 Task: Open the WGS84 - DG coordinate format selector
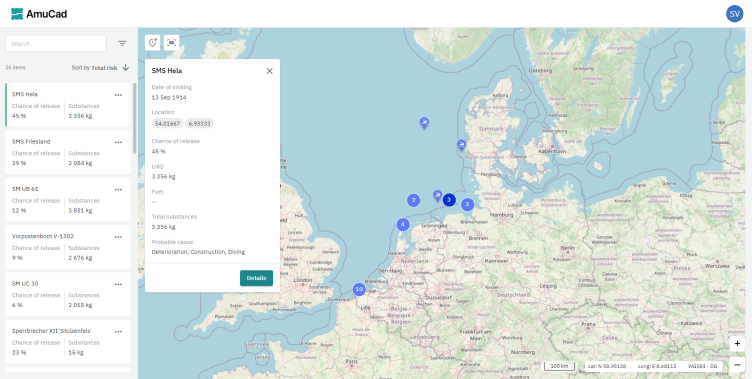click(x=702, y=366)
